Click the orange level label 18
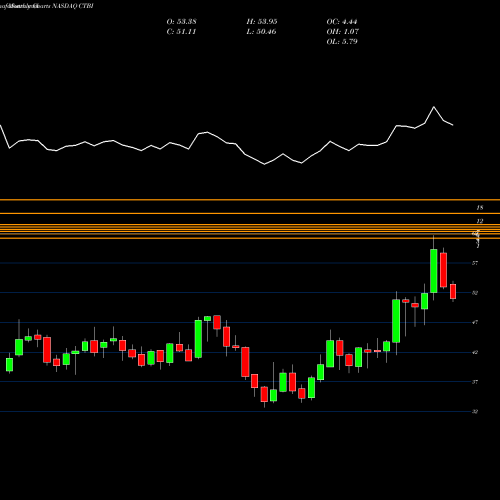This screenshot has height=500, width=500. (480, 208)
